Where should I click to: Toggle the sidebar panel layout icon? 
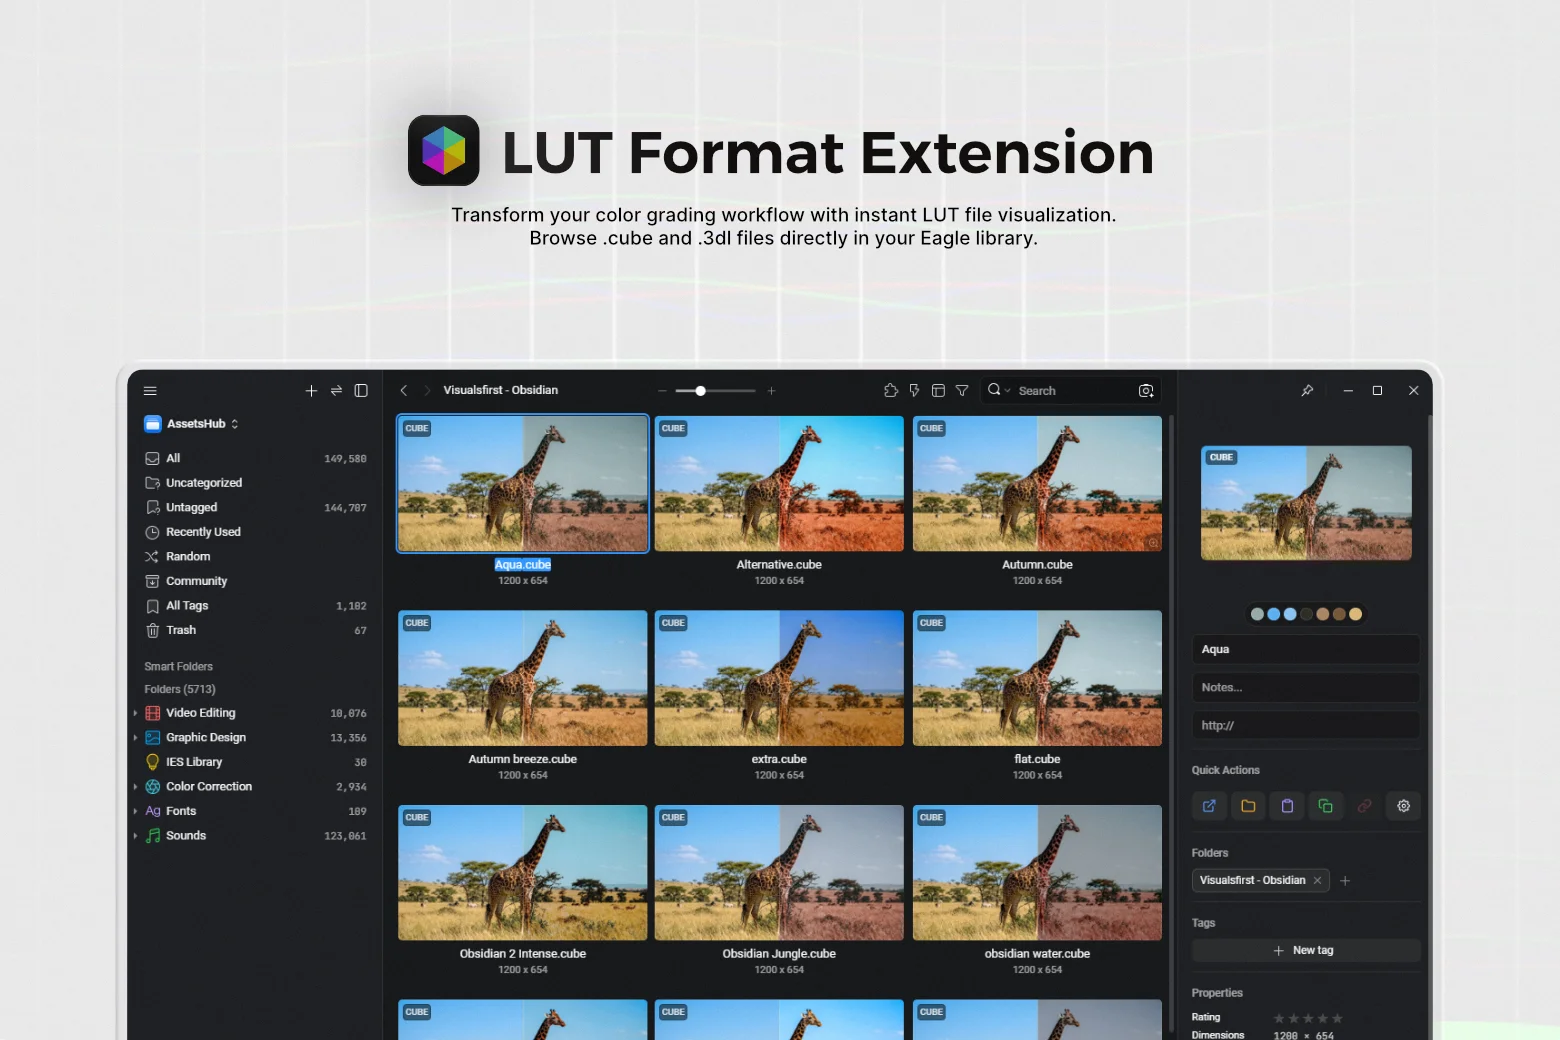pyautogui.click(x=361, y=391)
